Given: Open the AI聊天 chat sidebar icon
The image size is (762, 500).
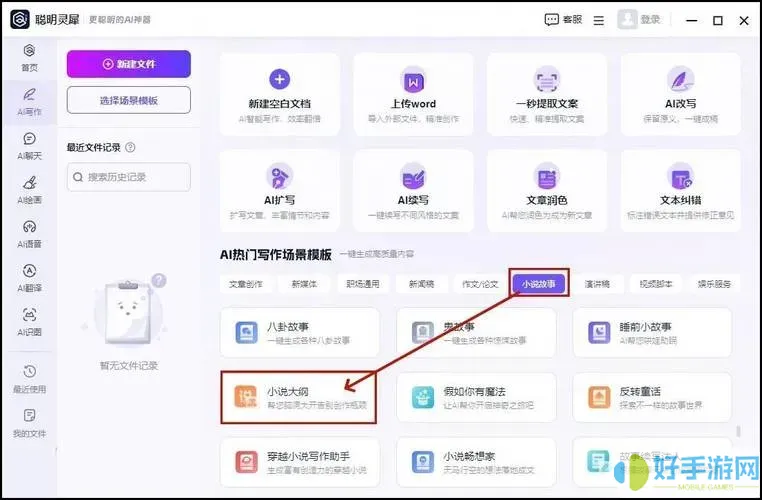Looking at the screenshot, I should point(29,139).
